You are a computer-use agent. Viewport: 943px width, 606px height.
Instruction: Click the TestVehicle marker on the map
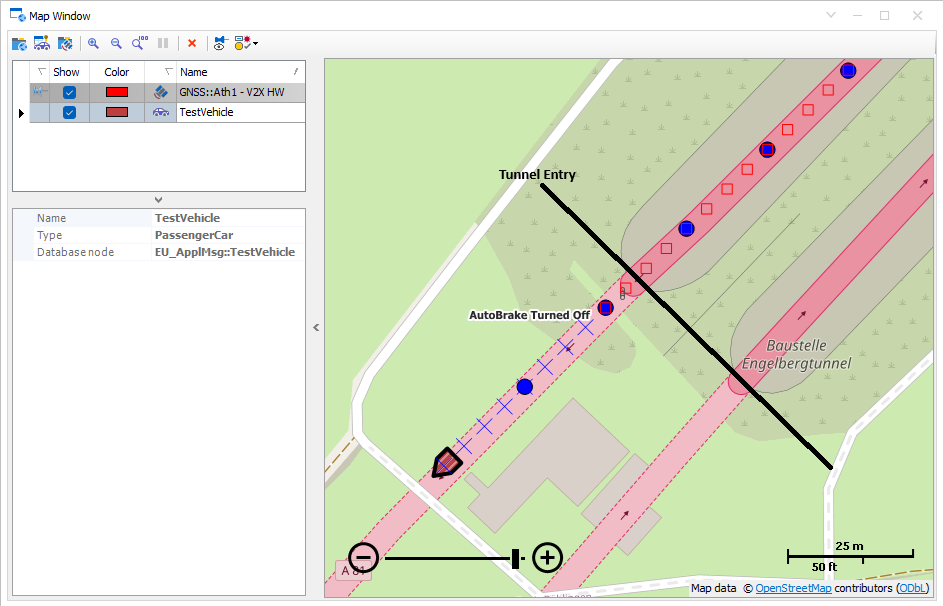(x=446, y=464)
